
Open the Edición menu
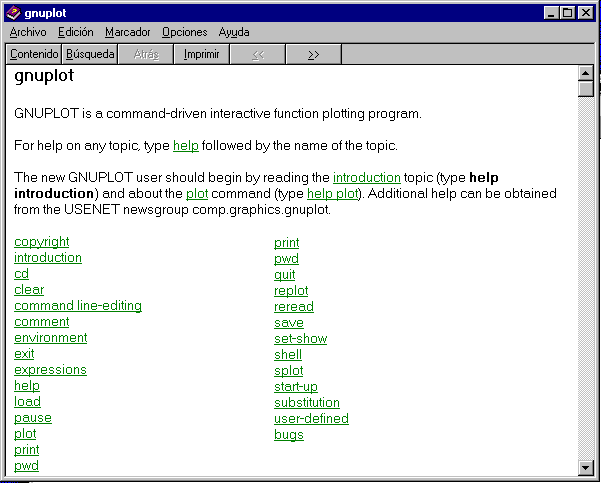point(76,32)
